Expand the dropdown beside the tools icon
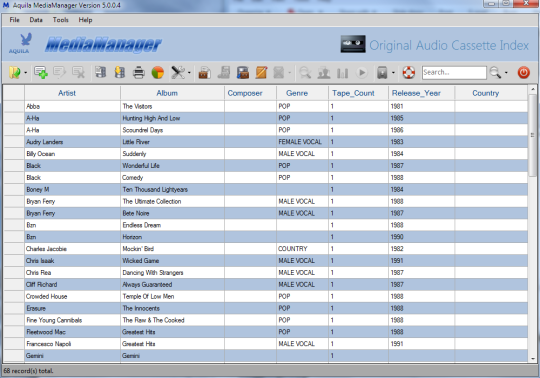 [189, 73]
